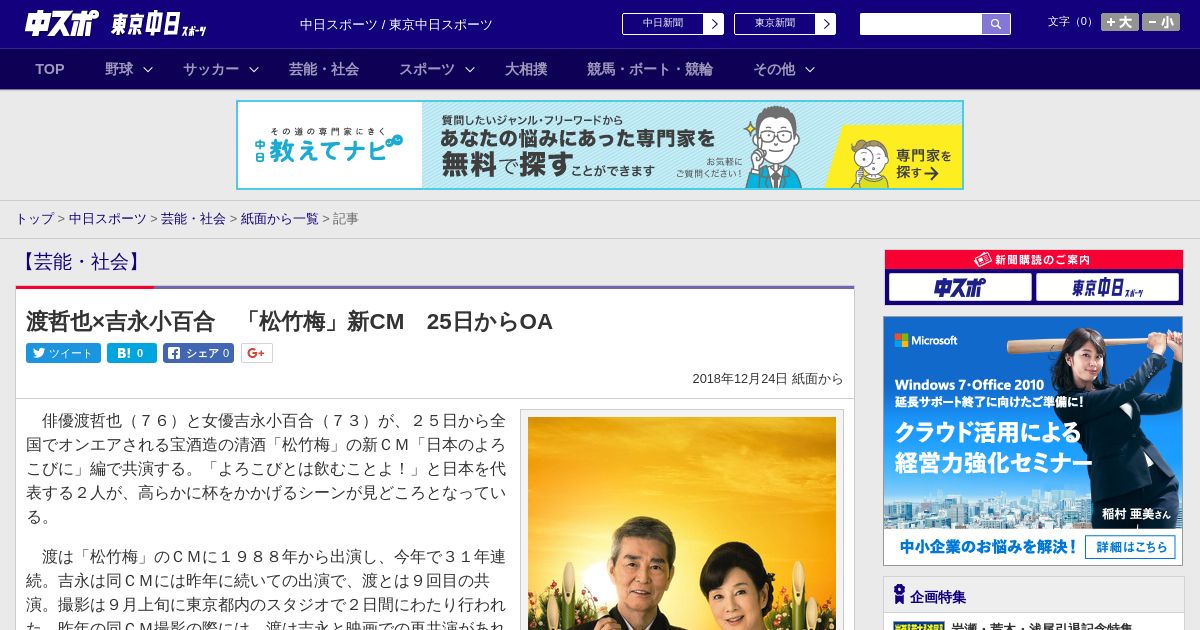Go to 紙面から一覧 breadcrumb link
The image size is (1200, 630).
[x=280, y=218]
